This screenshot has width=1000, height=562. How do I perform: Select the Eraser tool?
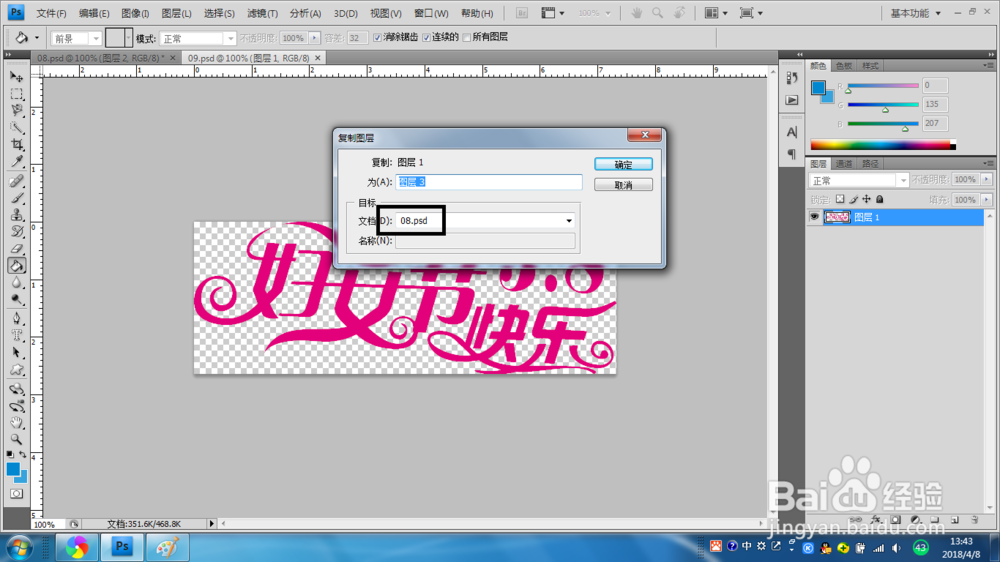[17, 249]
